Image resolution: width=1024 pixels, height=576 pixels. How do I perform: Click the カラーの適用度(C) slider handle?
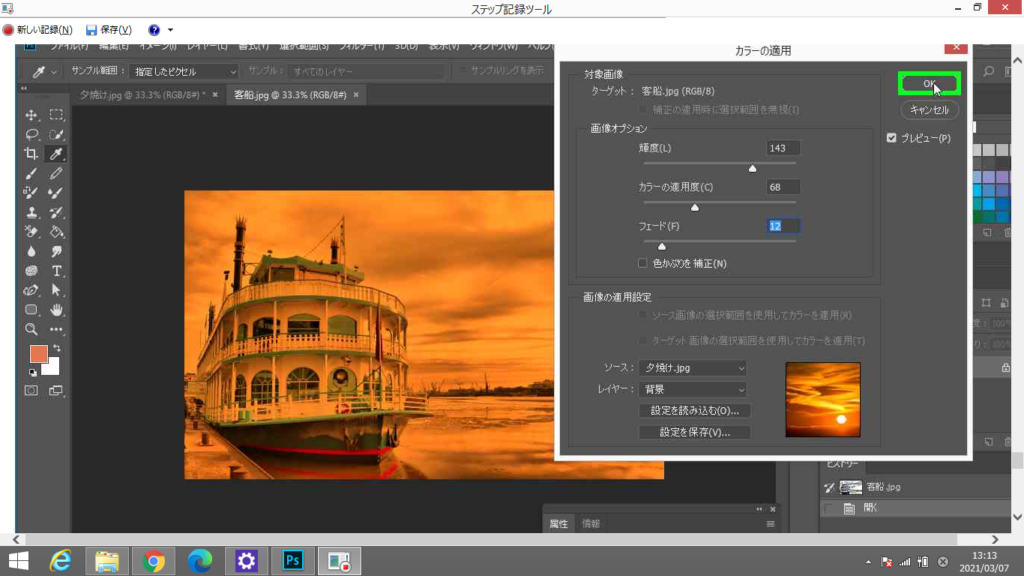point(695,208)
